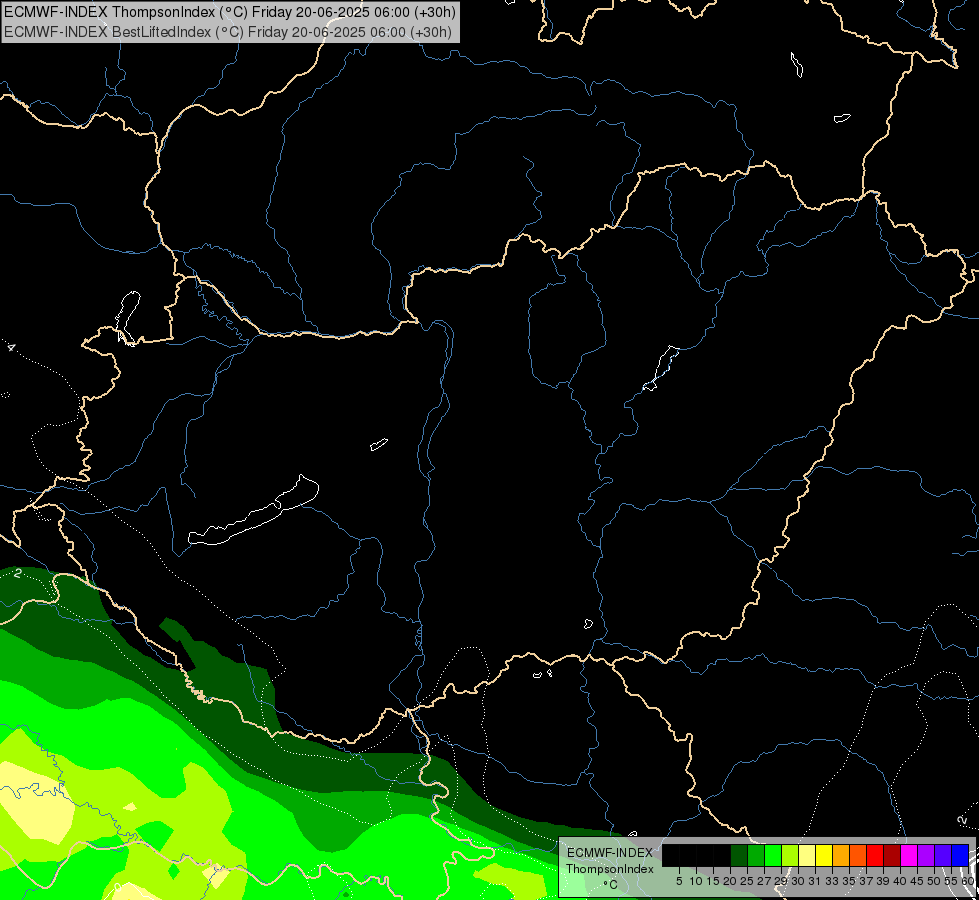
Task: Select the purple 45-50 legend swatch
Action: pos(926,855)
